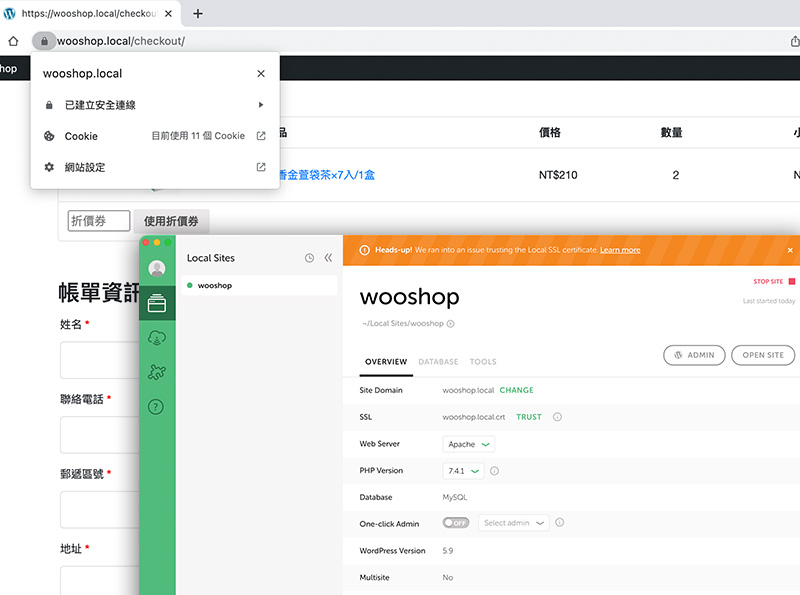Open Learn more link in orange banner
Image resolution: width=800 pixels, height=595 pixels.
tap(620, 250)
